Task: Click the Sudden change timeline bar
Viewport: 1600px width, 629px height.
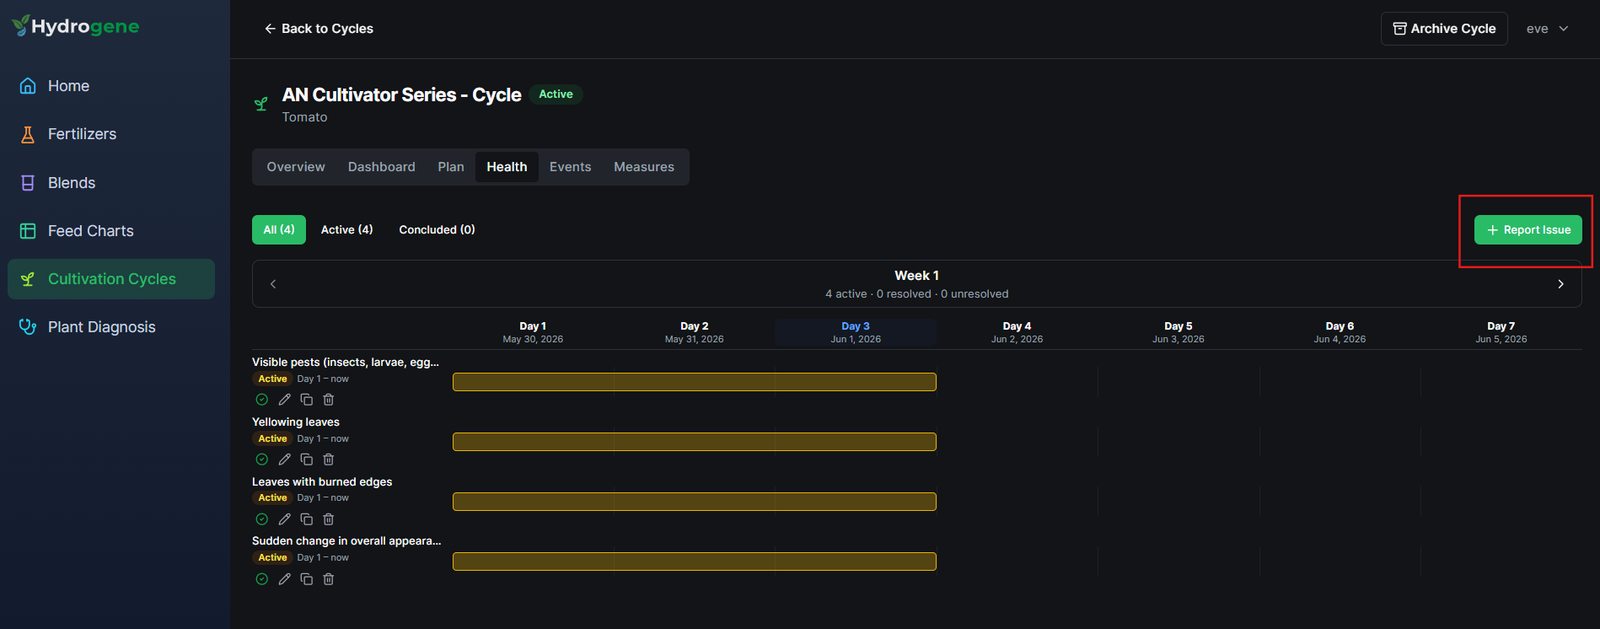Action: tap(694, 562)
